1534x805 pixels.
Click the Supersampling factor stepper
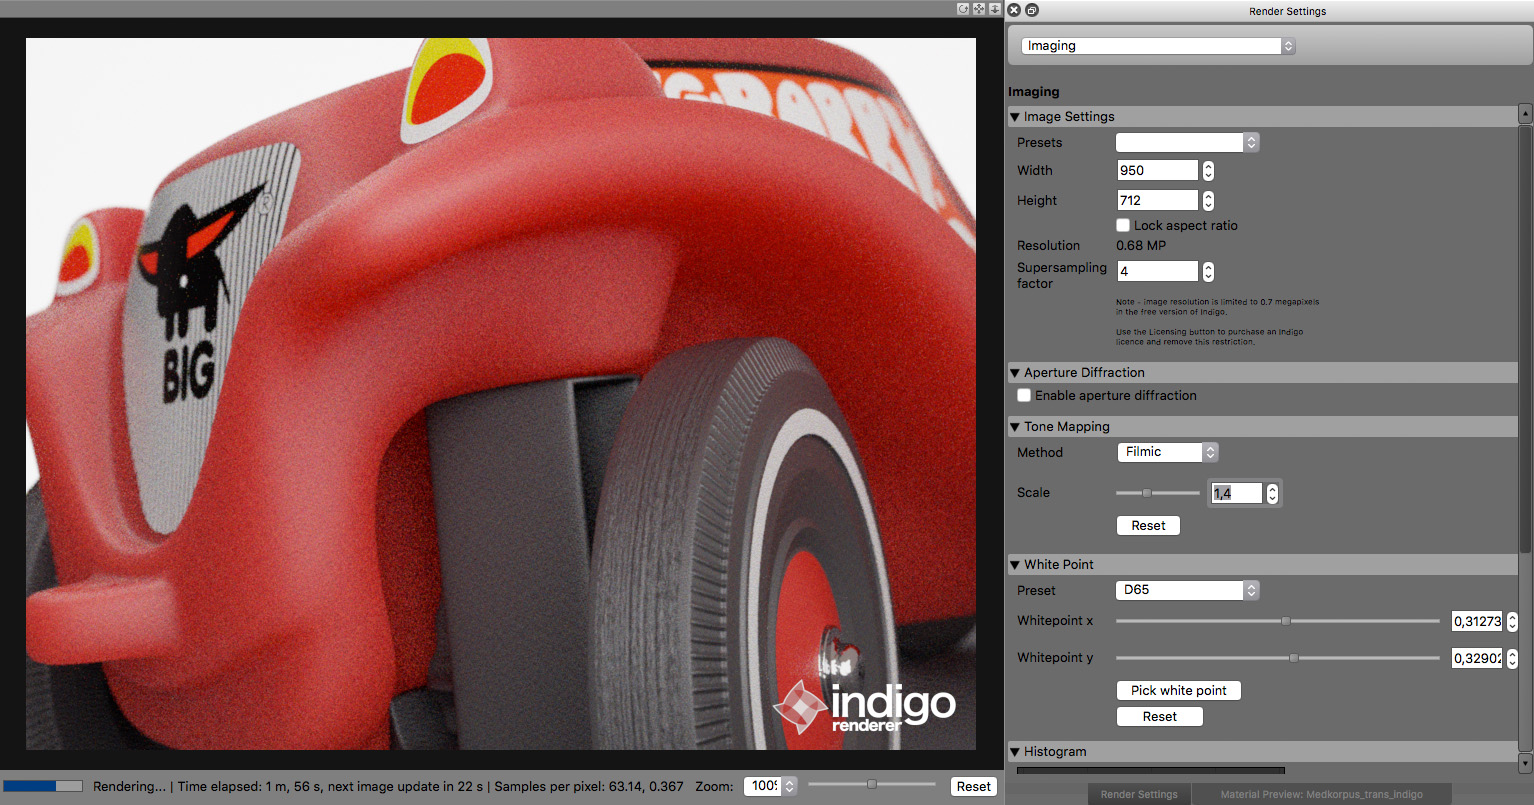(1208, 272)
